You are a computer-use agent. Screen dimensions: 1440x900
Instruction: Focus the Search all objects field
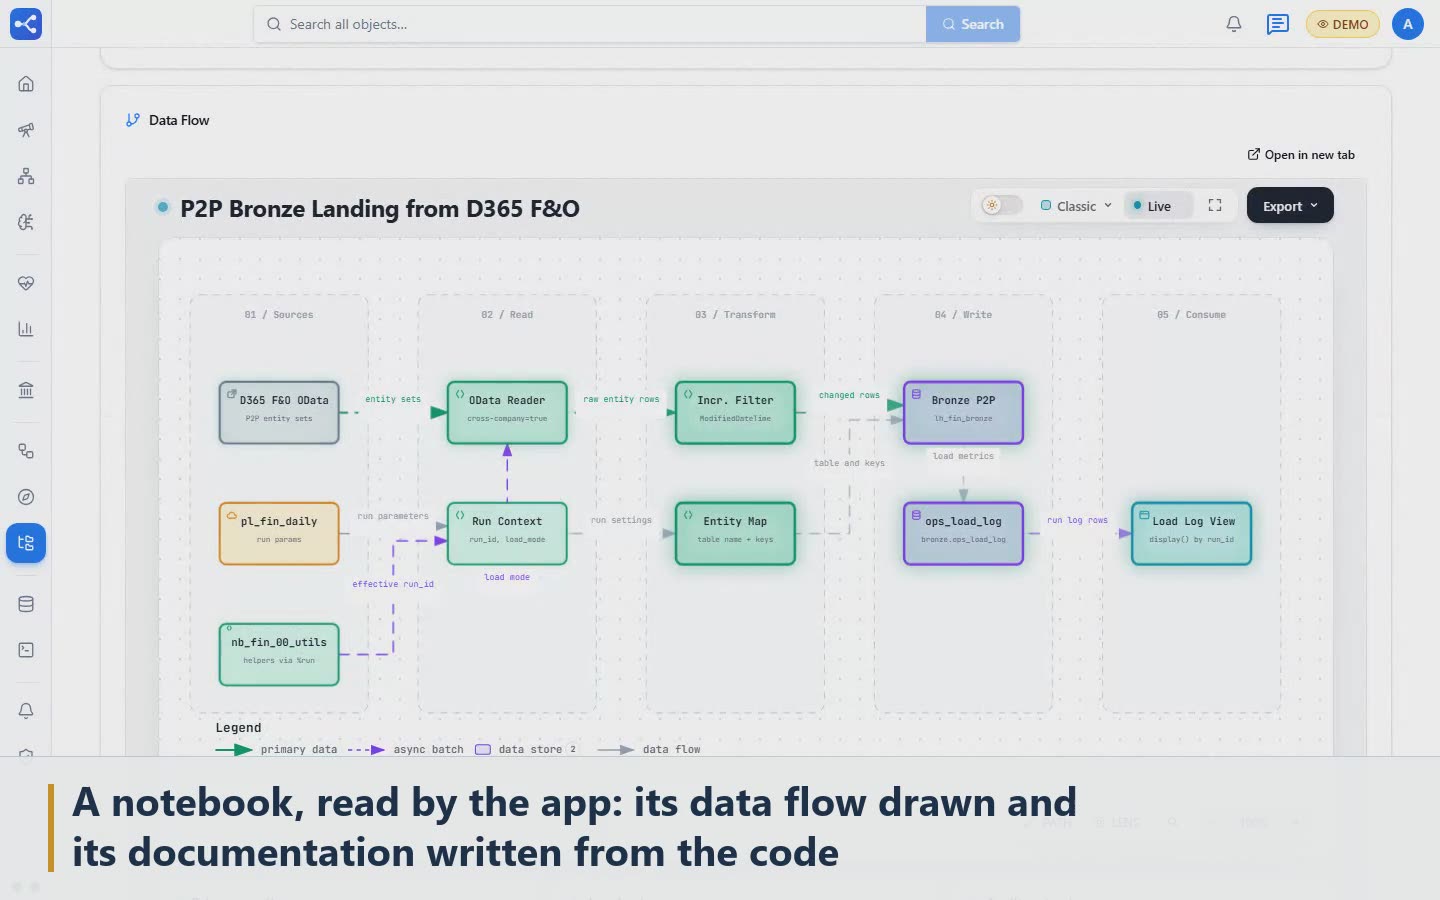point(590,24)
